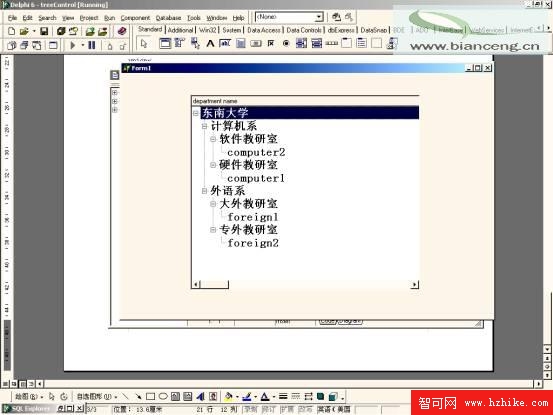Open the Database menu
The width and height of the screenshot is (553, 415).
pos(168,18)
